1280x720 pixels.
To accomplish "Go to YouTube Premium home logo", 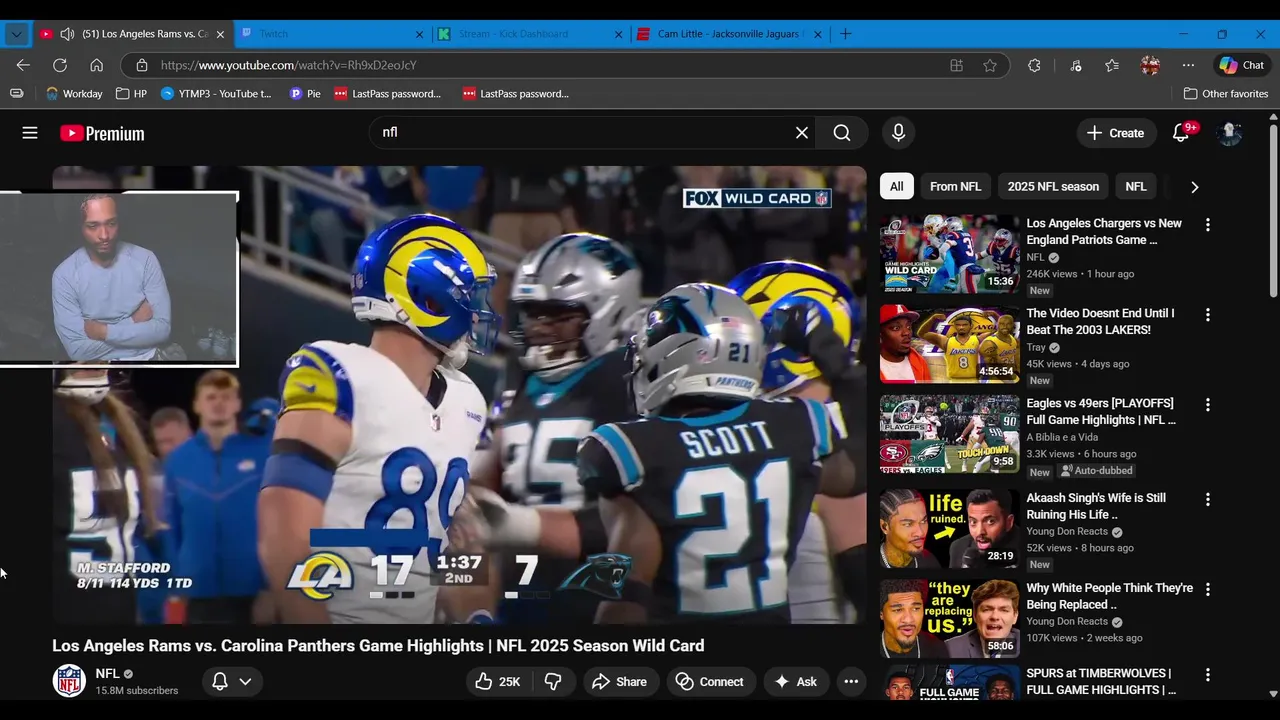I will [x=102, y=133].
